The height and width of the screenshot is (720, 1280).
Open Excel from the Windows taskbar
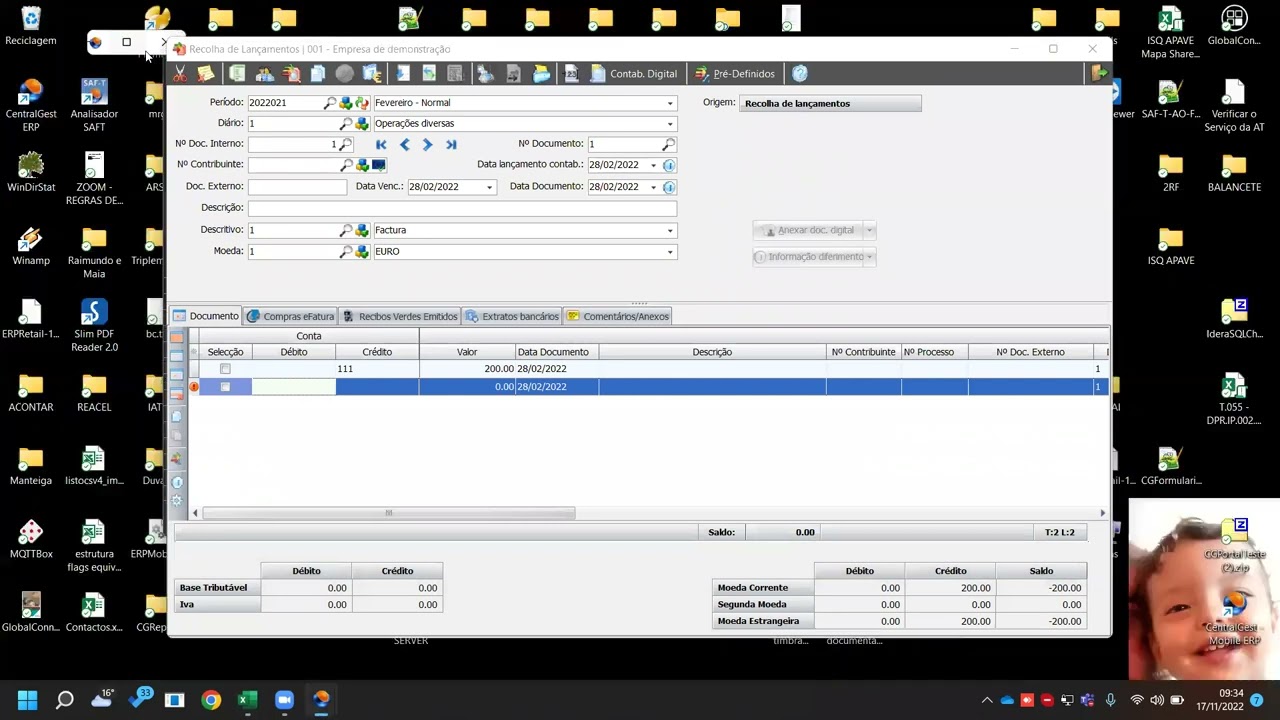tap(247, 700)
